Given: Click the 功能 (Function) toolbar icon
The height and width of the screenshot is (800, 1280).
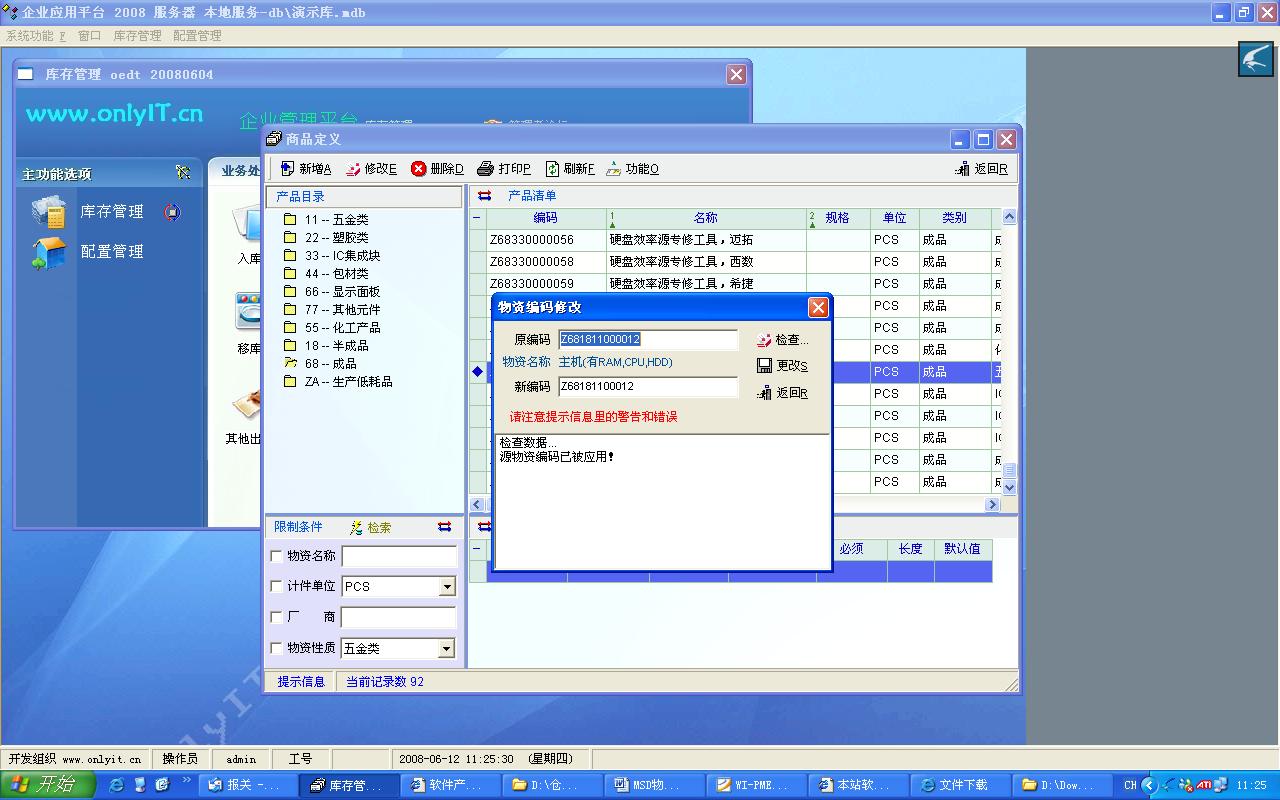Looking at the screenshot, I should 614,169.
